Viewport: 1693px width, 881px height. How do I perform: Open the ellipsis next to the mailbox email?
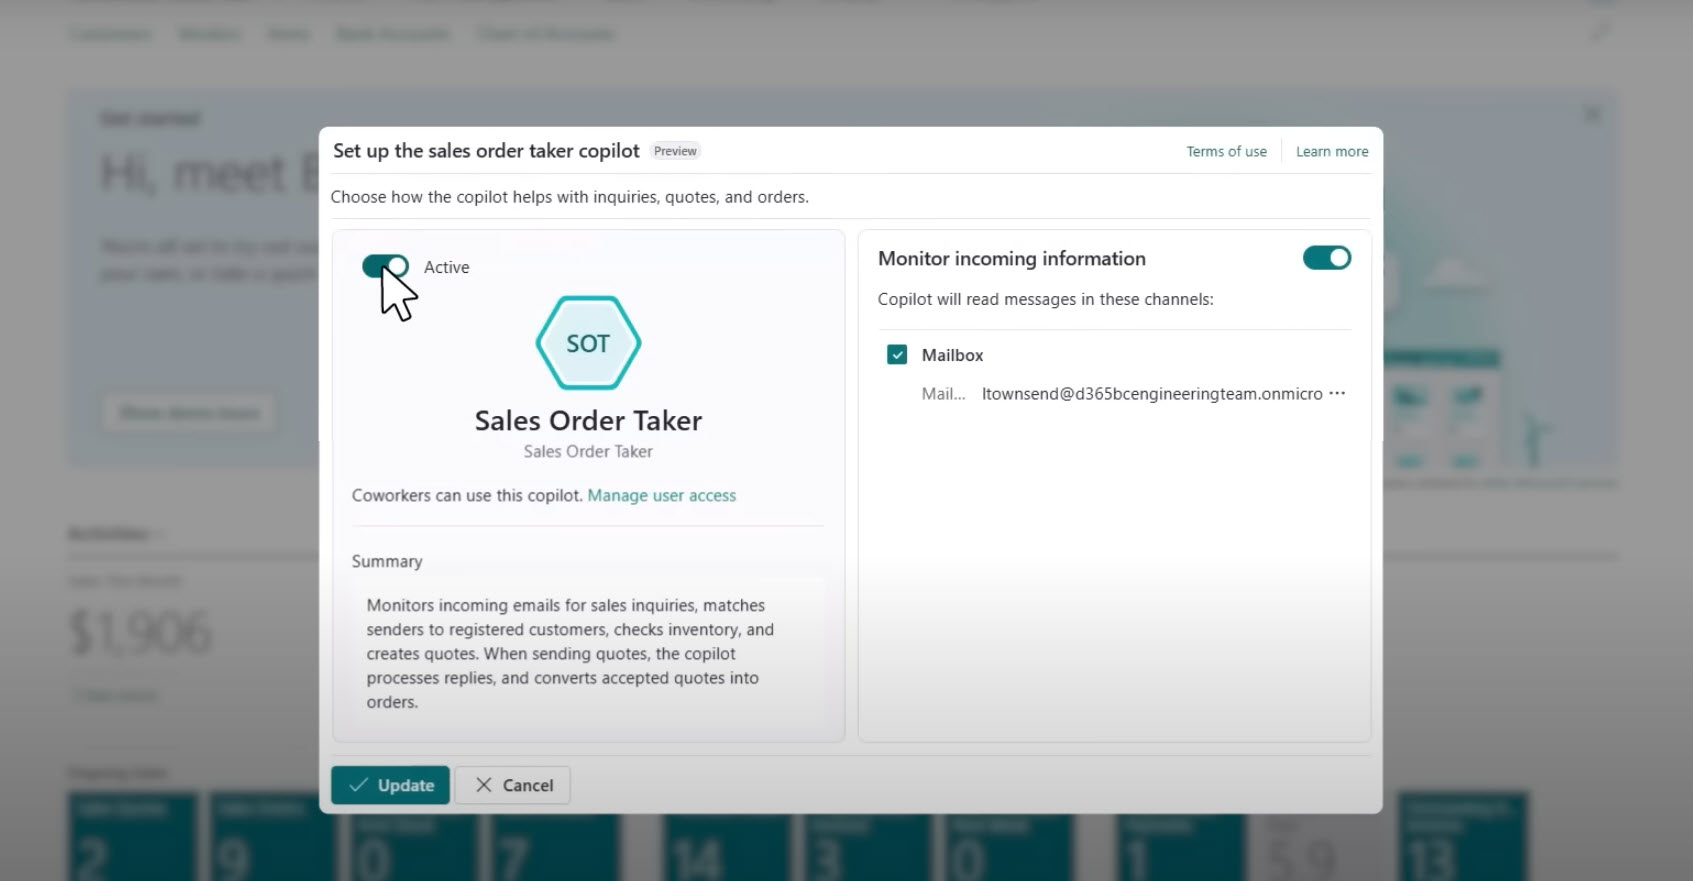[1337, 394]
